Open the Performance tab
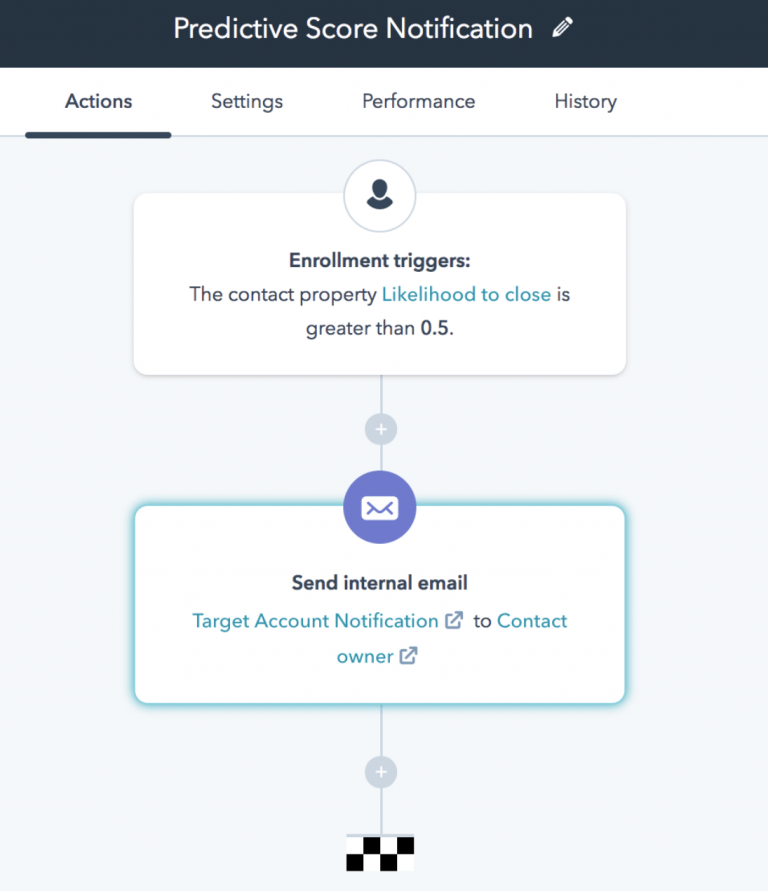This screenshot has height=891, width=768. coord(418,101)
